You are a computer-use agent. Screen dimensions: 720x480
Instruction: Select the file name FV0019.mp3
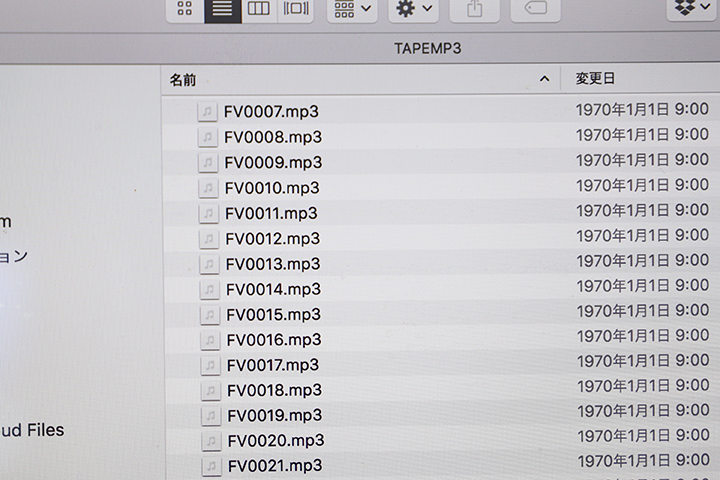click(x=275, y=416)
